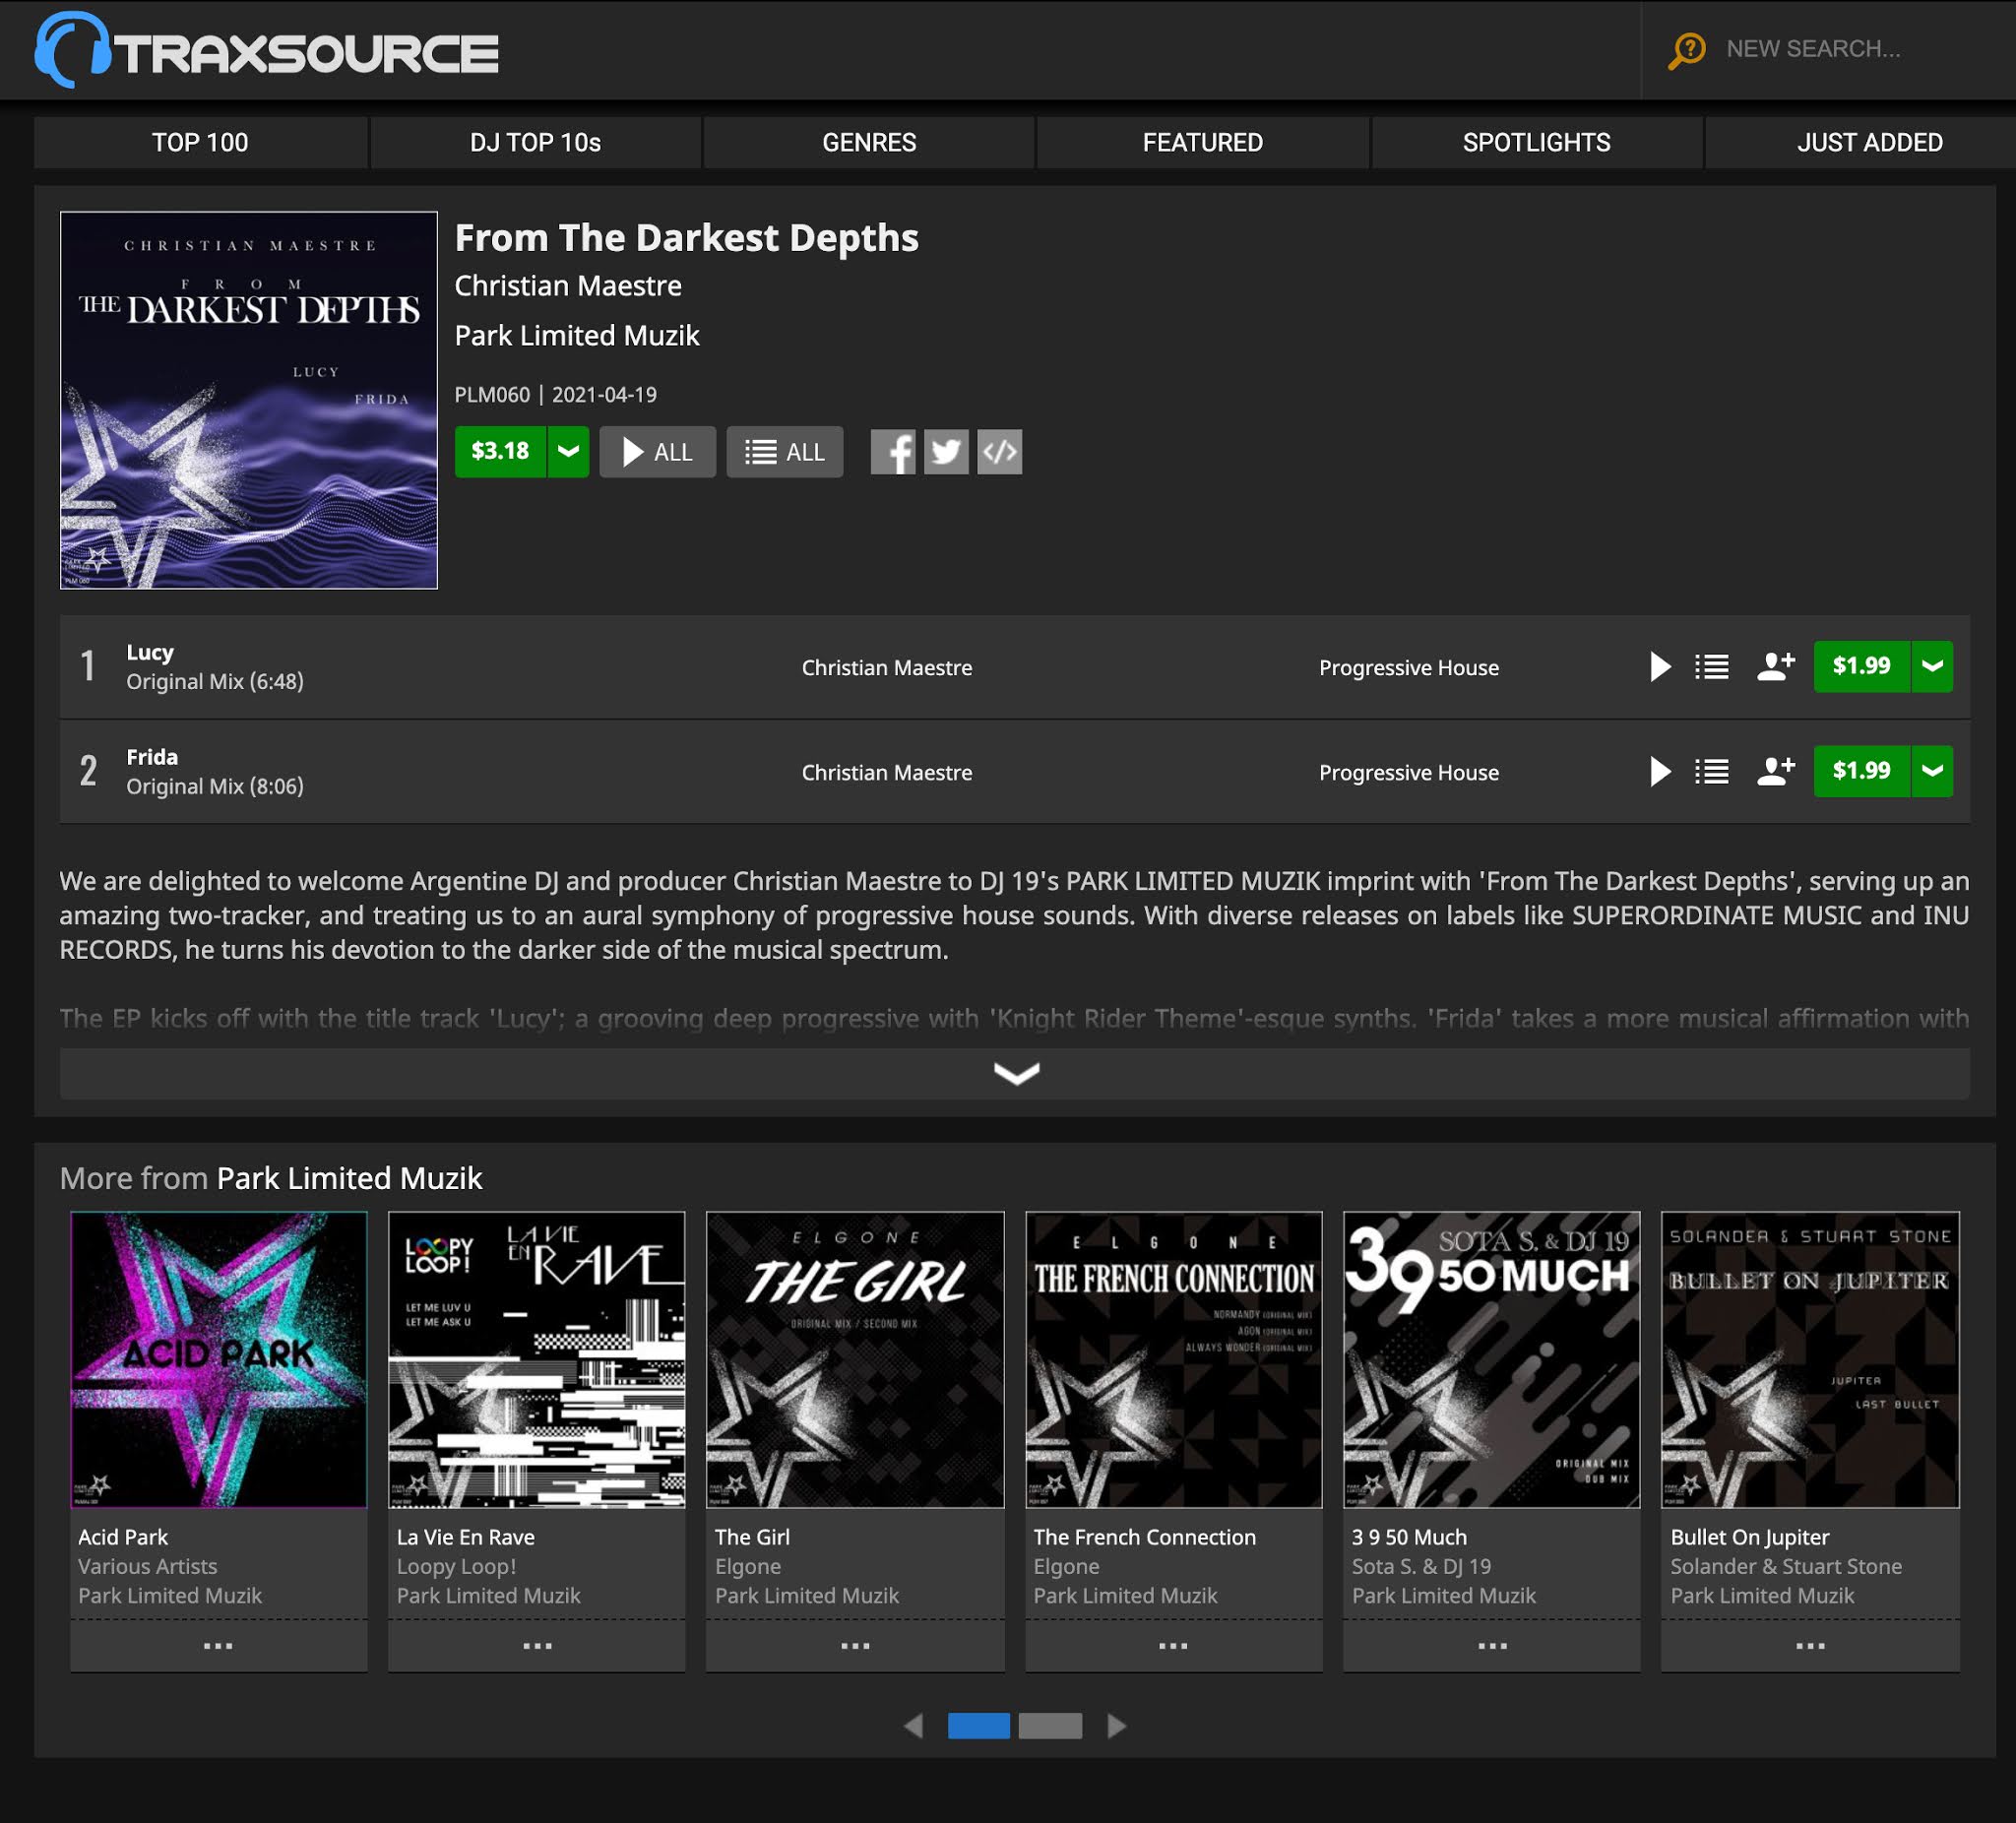This screenshot has width=2016, height=1823.
Task: Add Lucy to the play queue
Action: click(x=1712, y=666)
